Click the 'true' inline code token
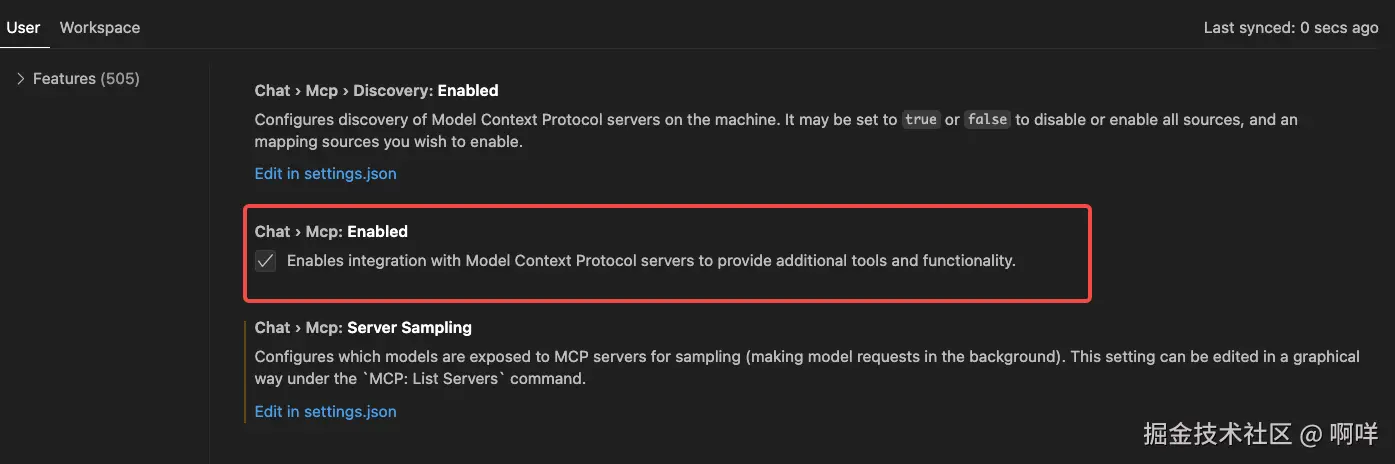1395x464 pixels. [920, 119]
